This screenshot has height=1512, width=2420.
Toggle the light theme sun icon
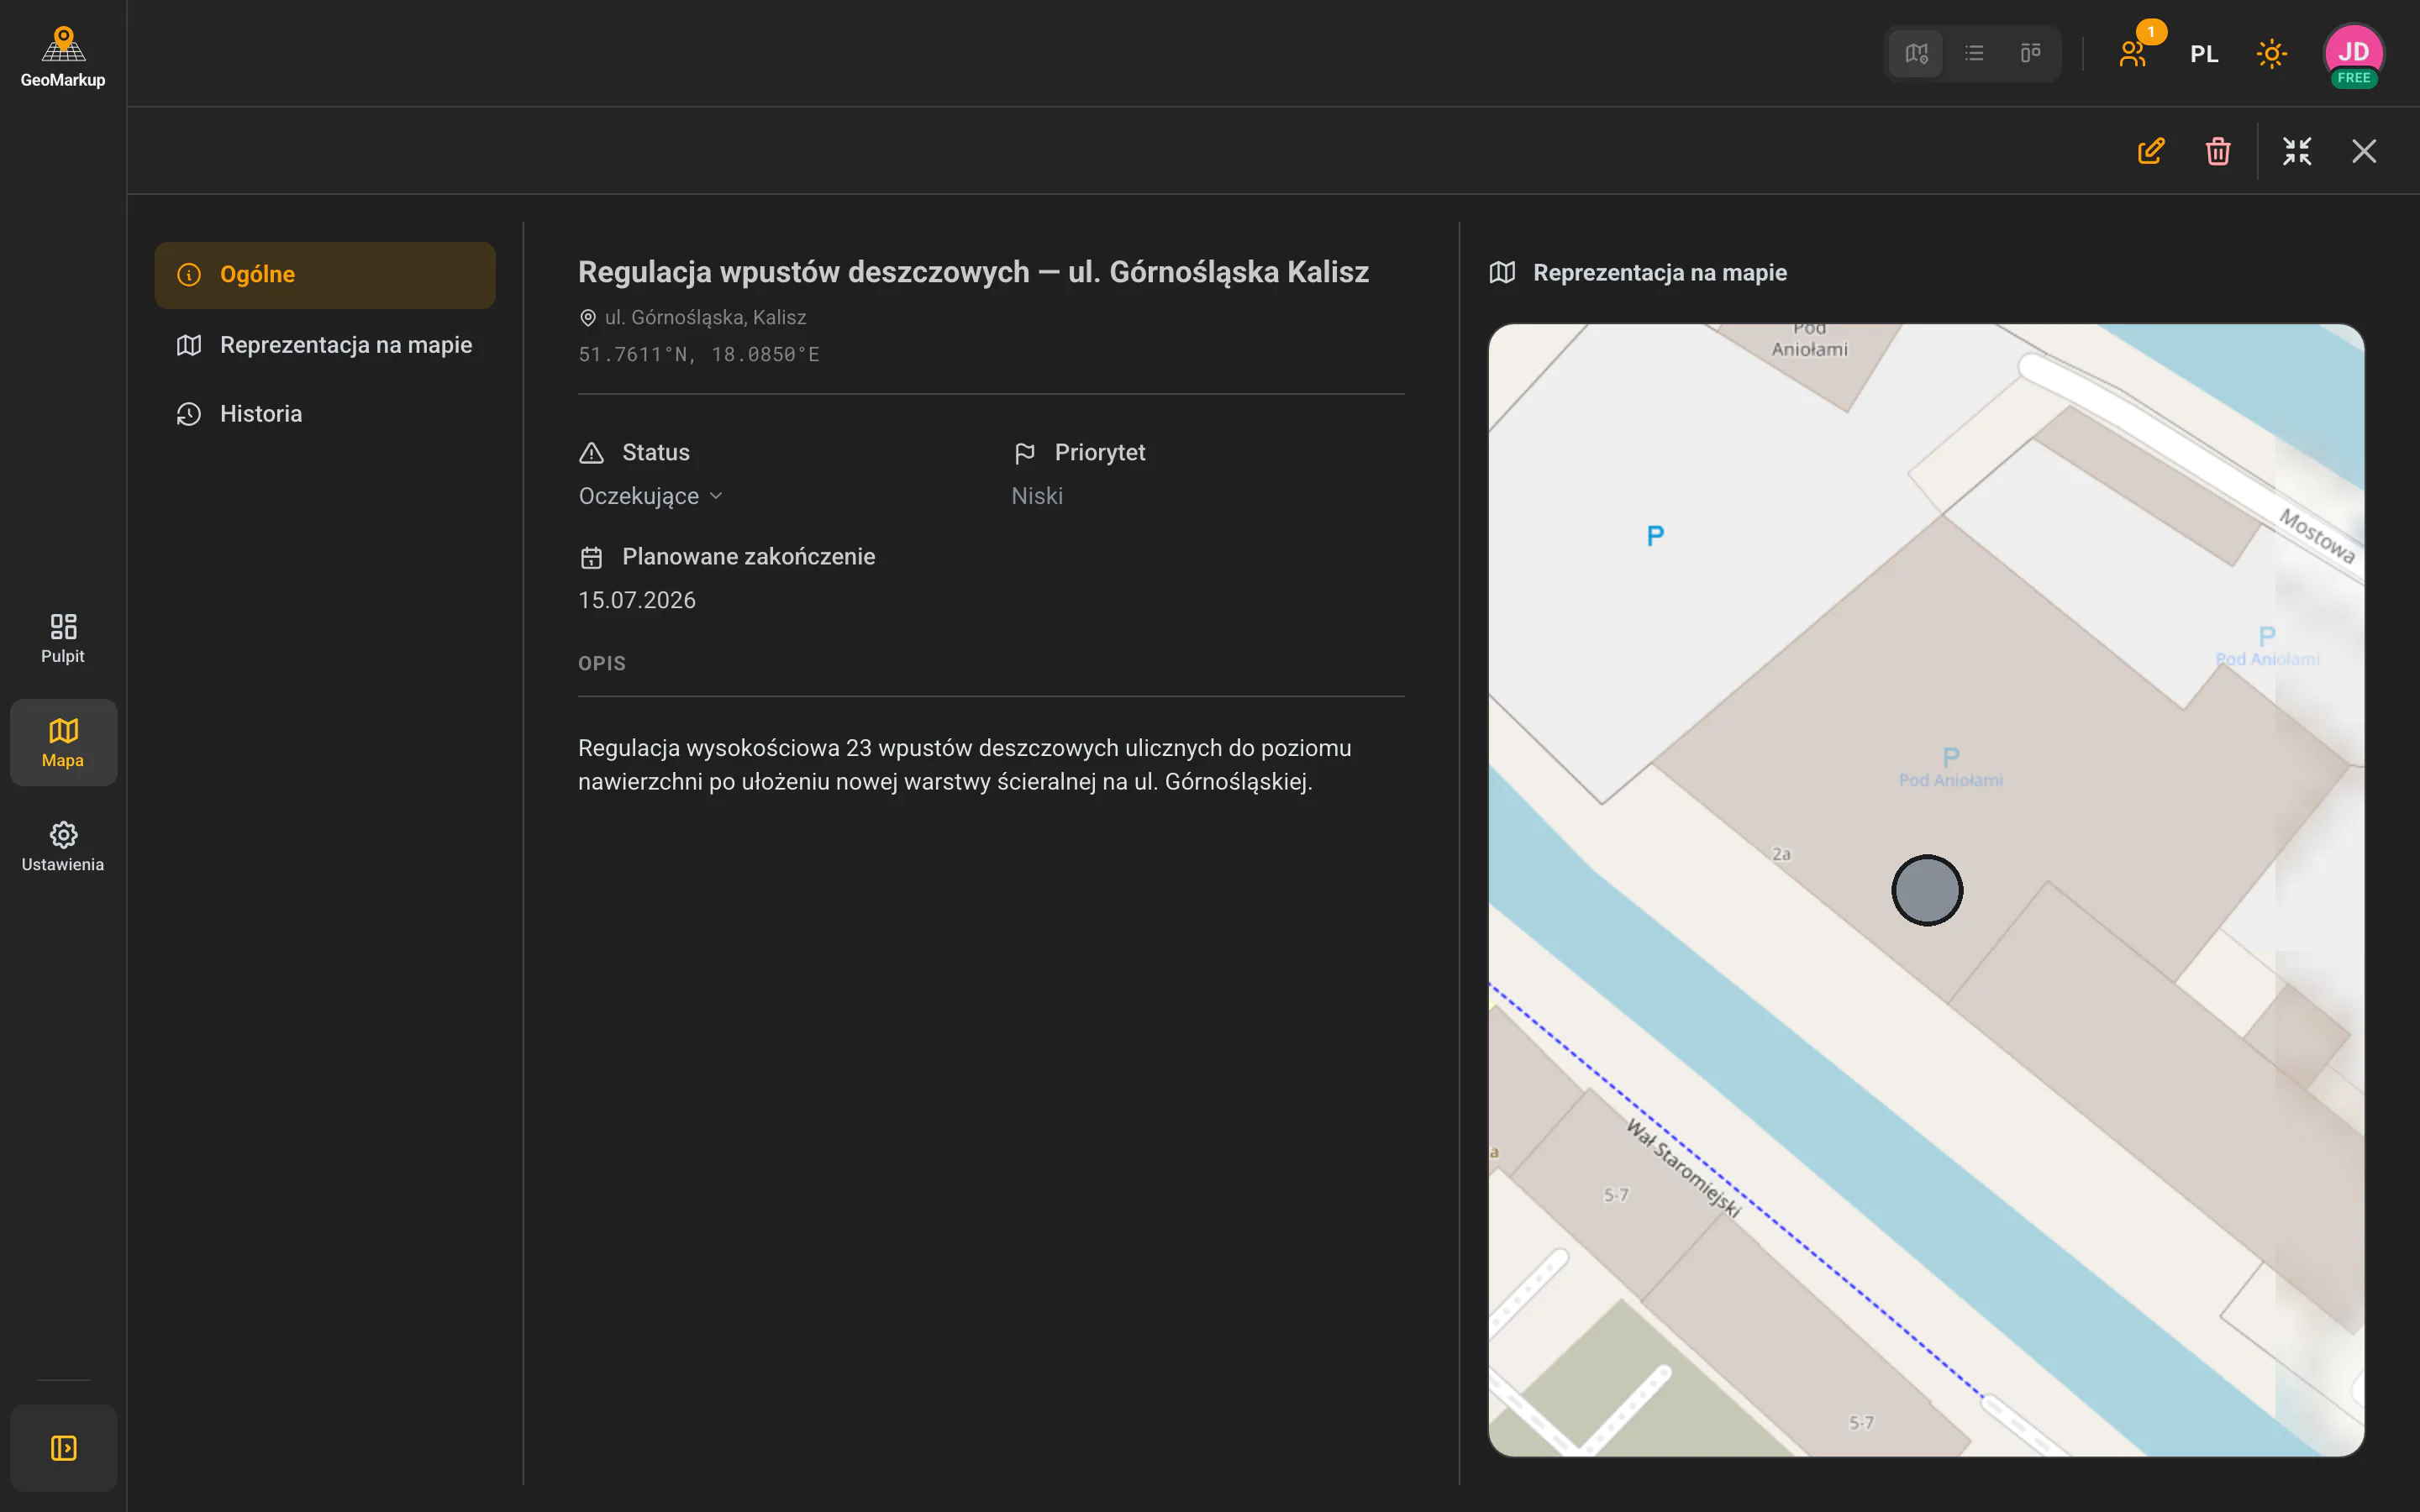[x=2272, y=53]
